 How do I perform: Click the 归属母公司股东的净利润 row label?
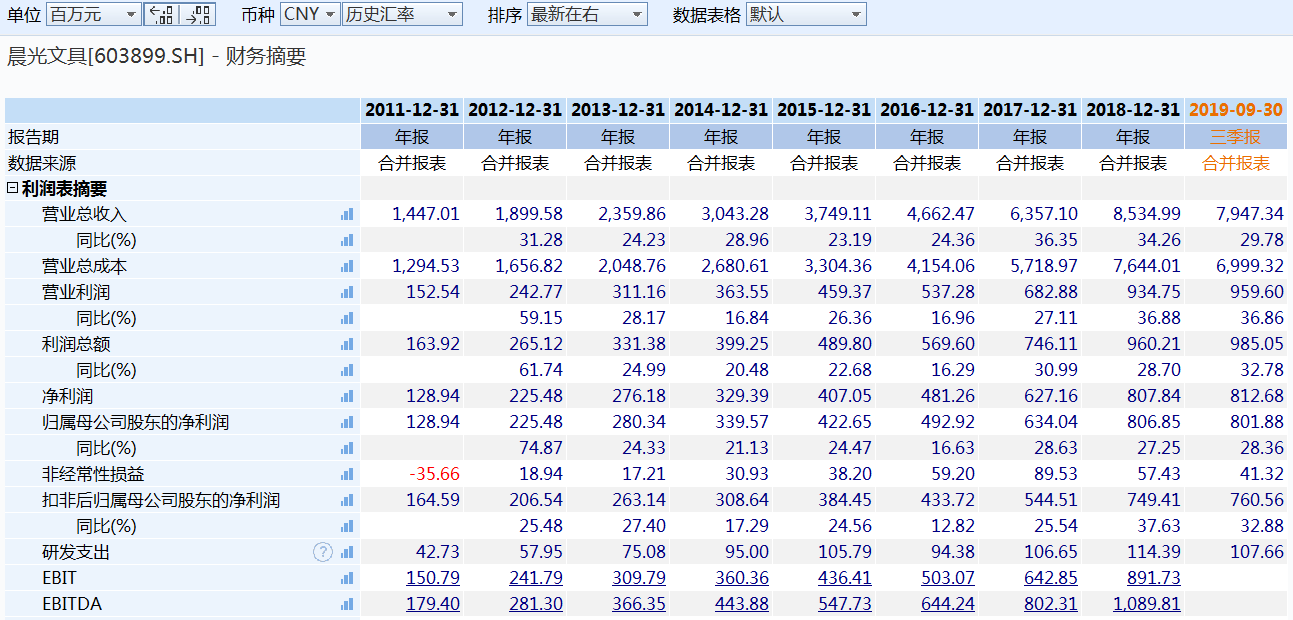click(135, 422)
